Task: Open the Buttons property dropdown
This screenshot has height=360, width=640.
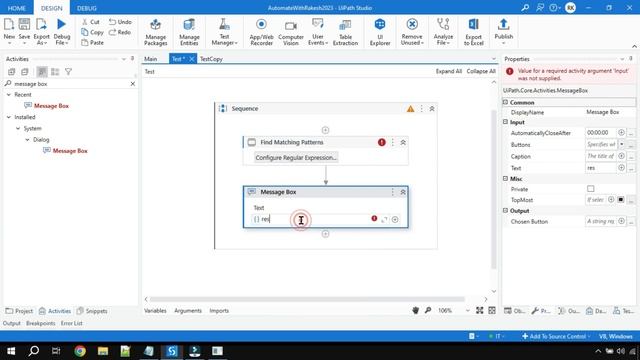Action: click(x=621, y=144)
